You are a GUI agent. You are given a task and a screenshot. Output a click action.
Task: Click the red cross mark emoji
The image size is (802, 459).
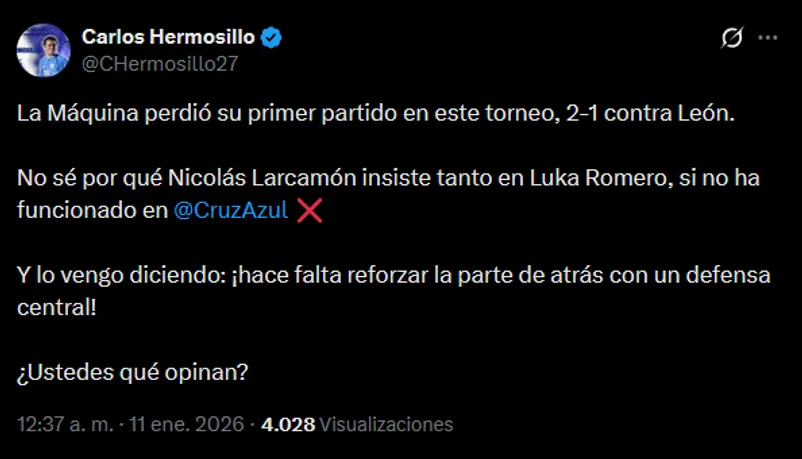309,211
